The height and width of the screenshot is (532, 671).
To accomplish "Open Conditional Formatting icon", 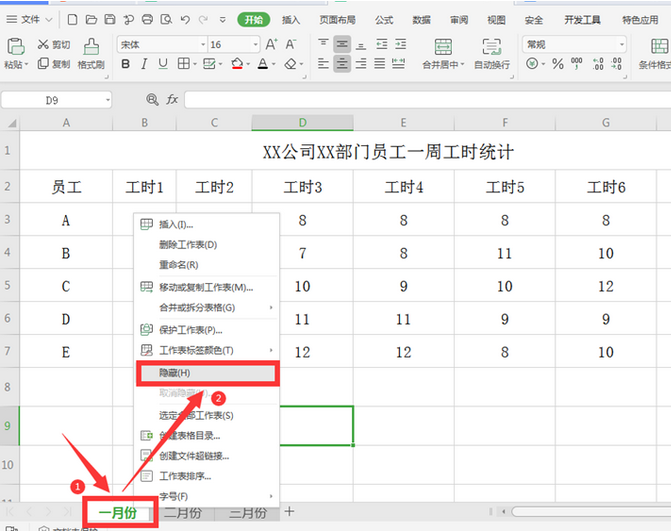I will [659, 46].
